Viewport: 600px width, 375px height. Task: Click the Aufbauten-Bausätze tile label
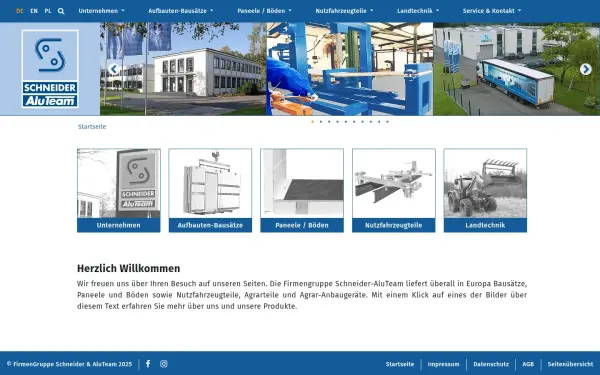210,225
